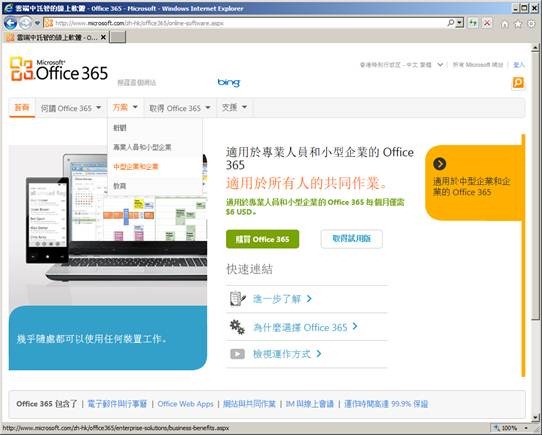Click the '取得試用版' trial button
The height and width of the screenshot is (435, 542).
click(x=352, y=239)
